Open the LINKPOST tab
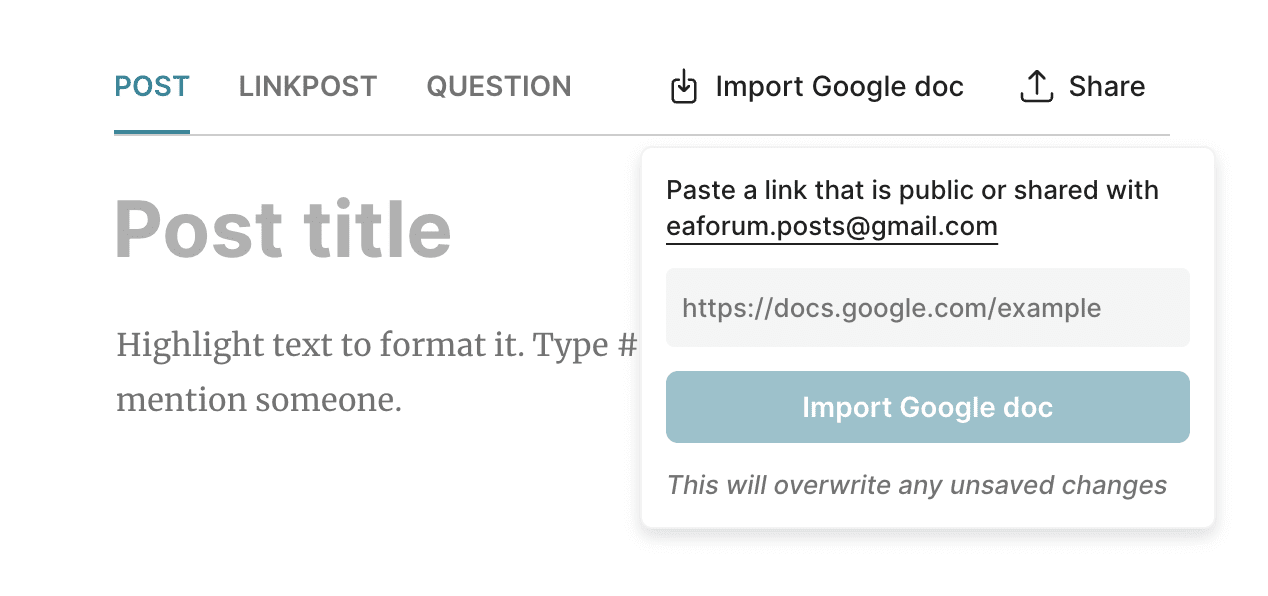The height and width of the screenshot is (596, 1268). [x=308, y=87]
